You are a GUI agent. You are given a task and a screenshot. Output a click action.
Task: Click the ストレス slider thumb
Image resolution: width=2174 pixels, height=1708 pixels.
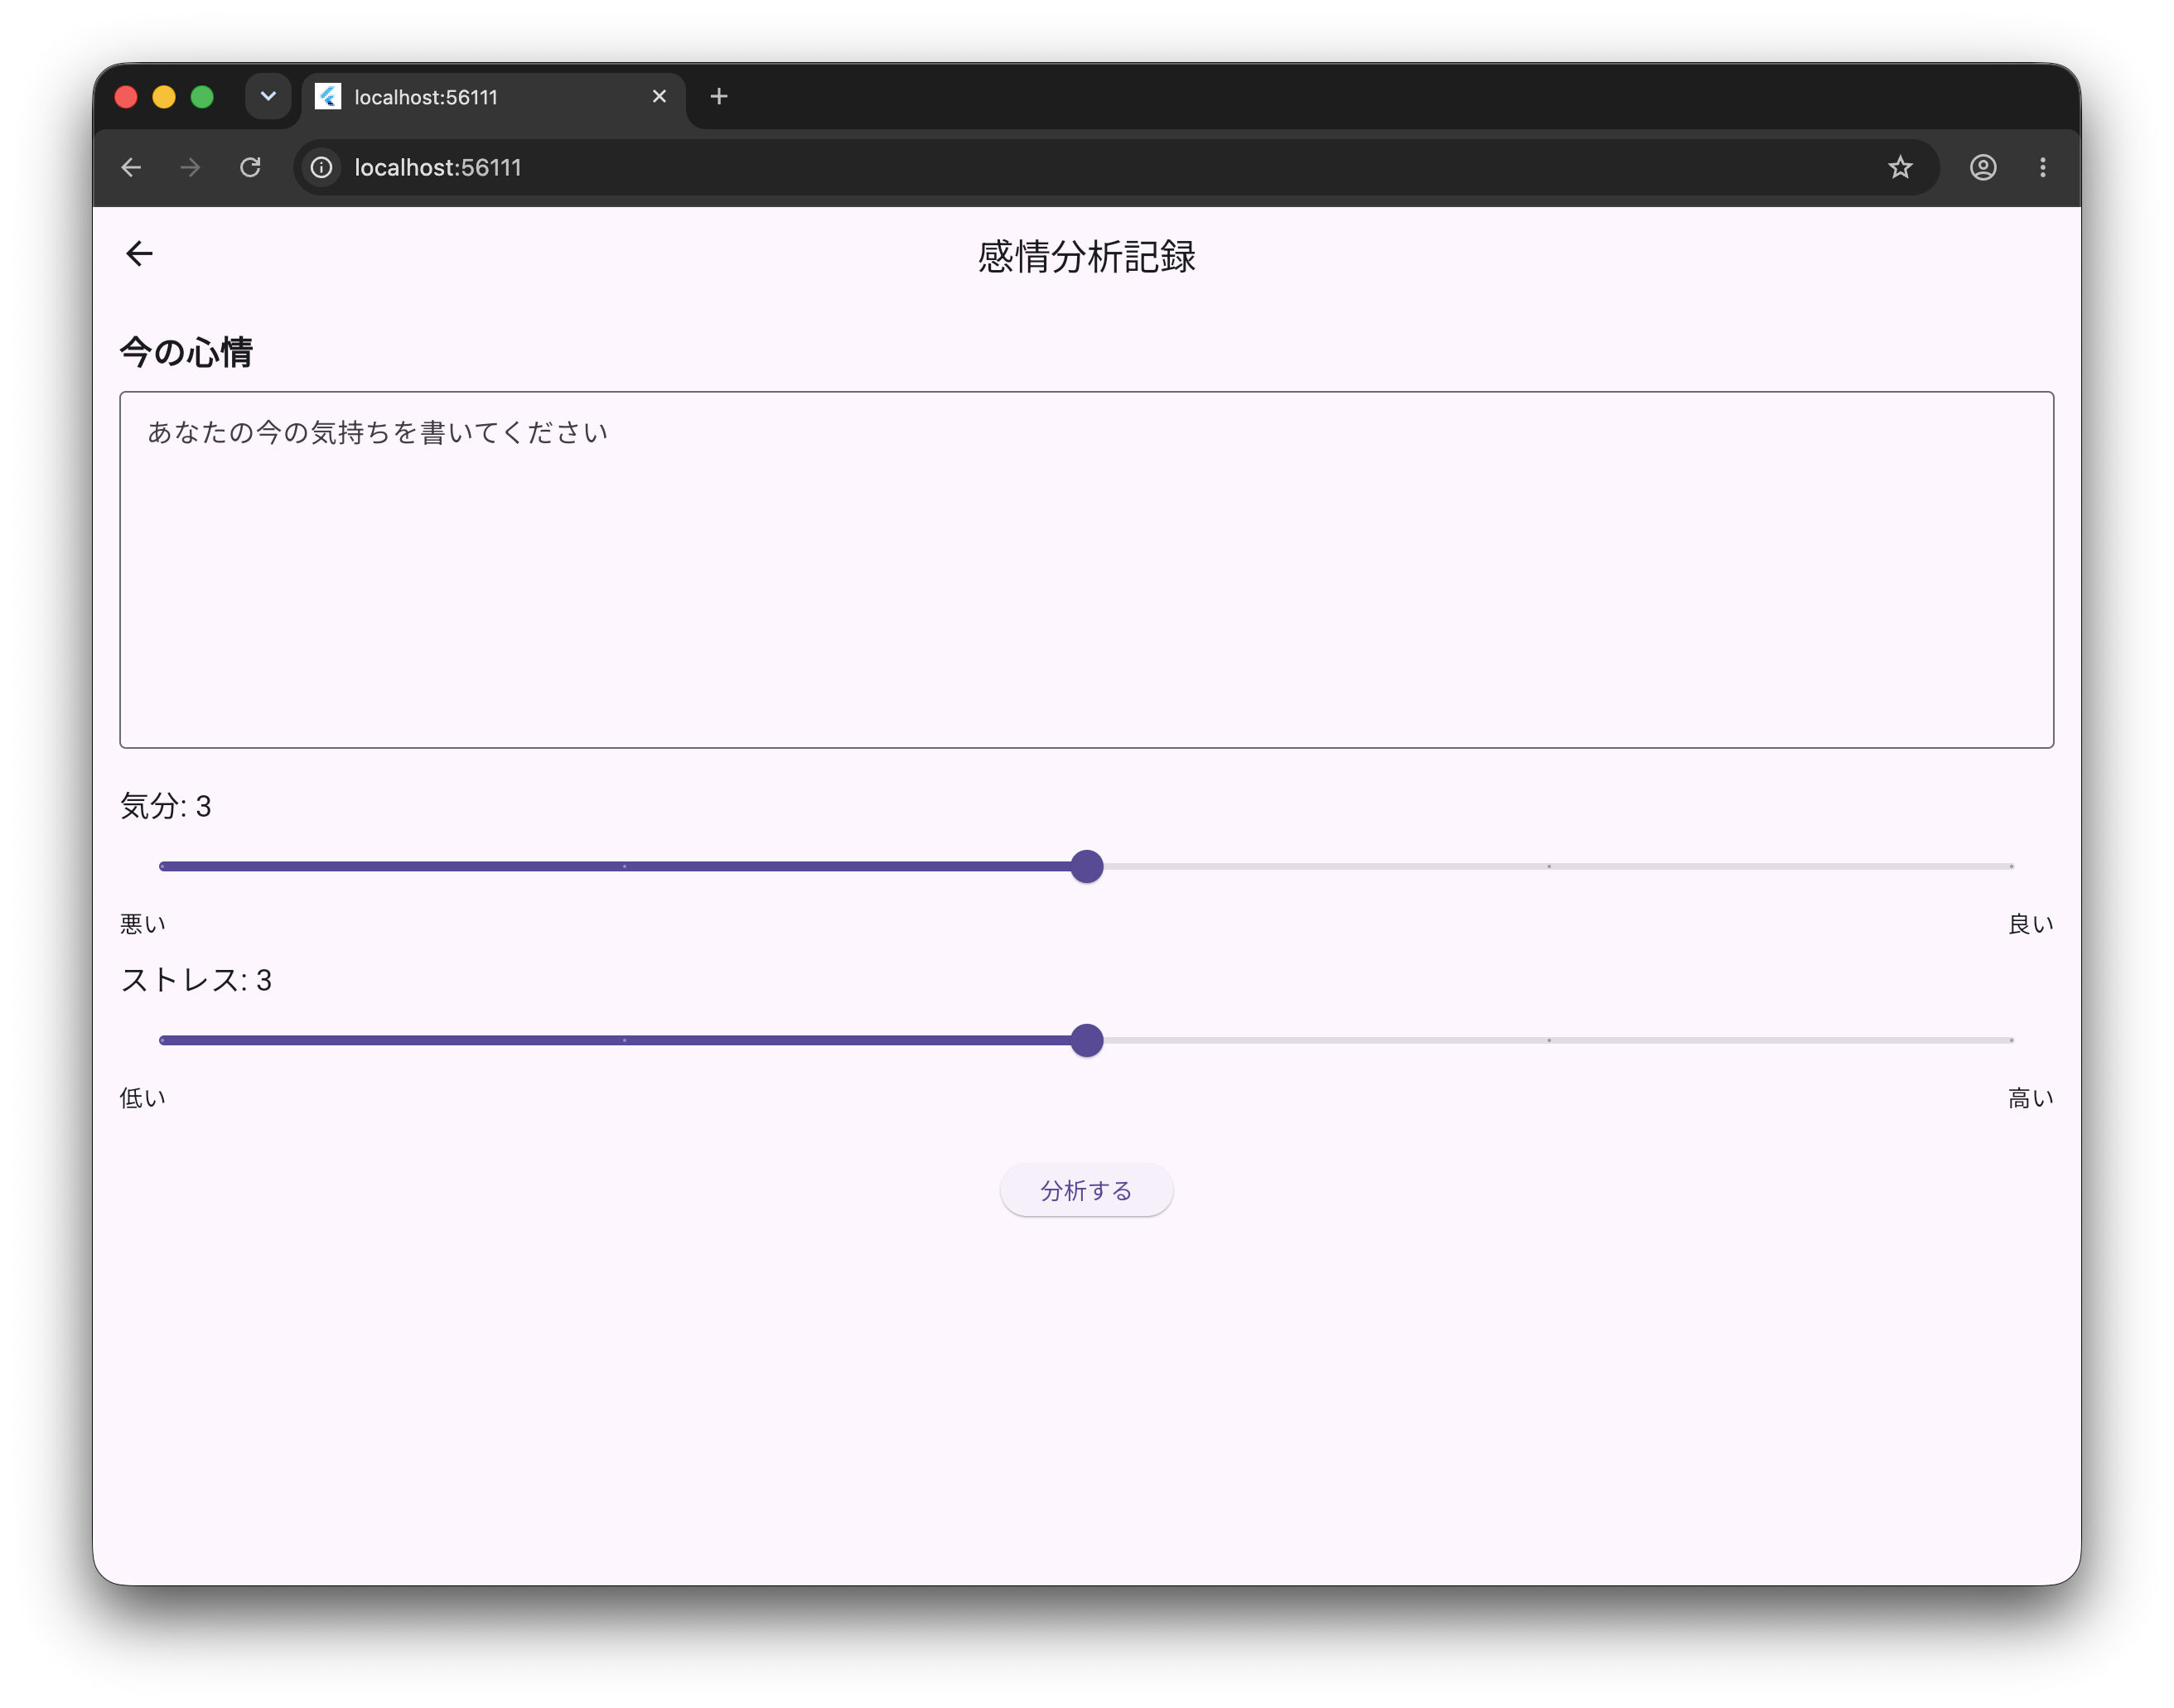point(1086,1040)
